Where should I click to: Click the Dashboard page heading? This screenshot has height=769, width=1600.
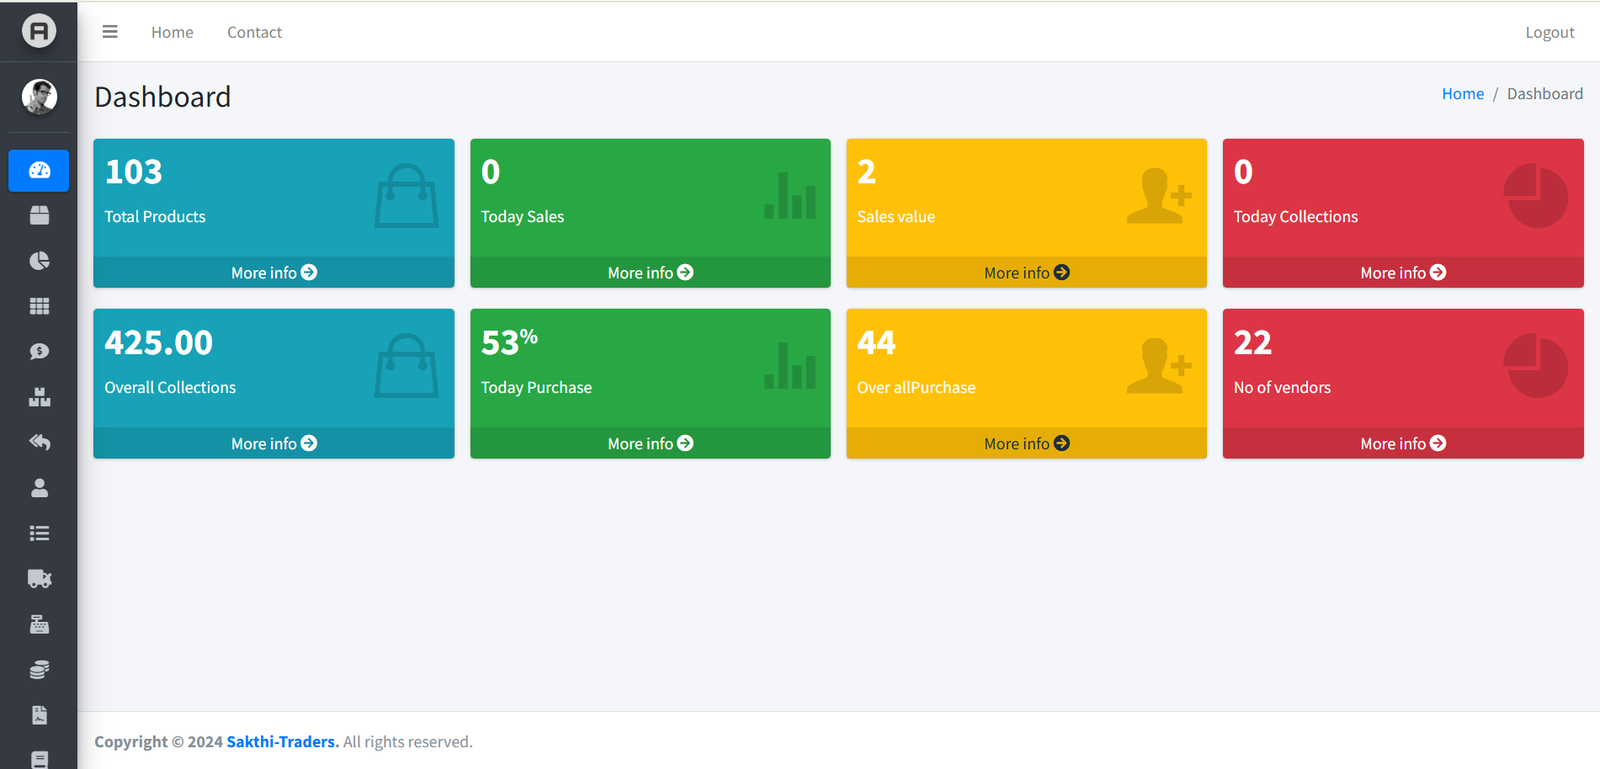(x=162, y=97)
